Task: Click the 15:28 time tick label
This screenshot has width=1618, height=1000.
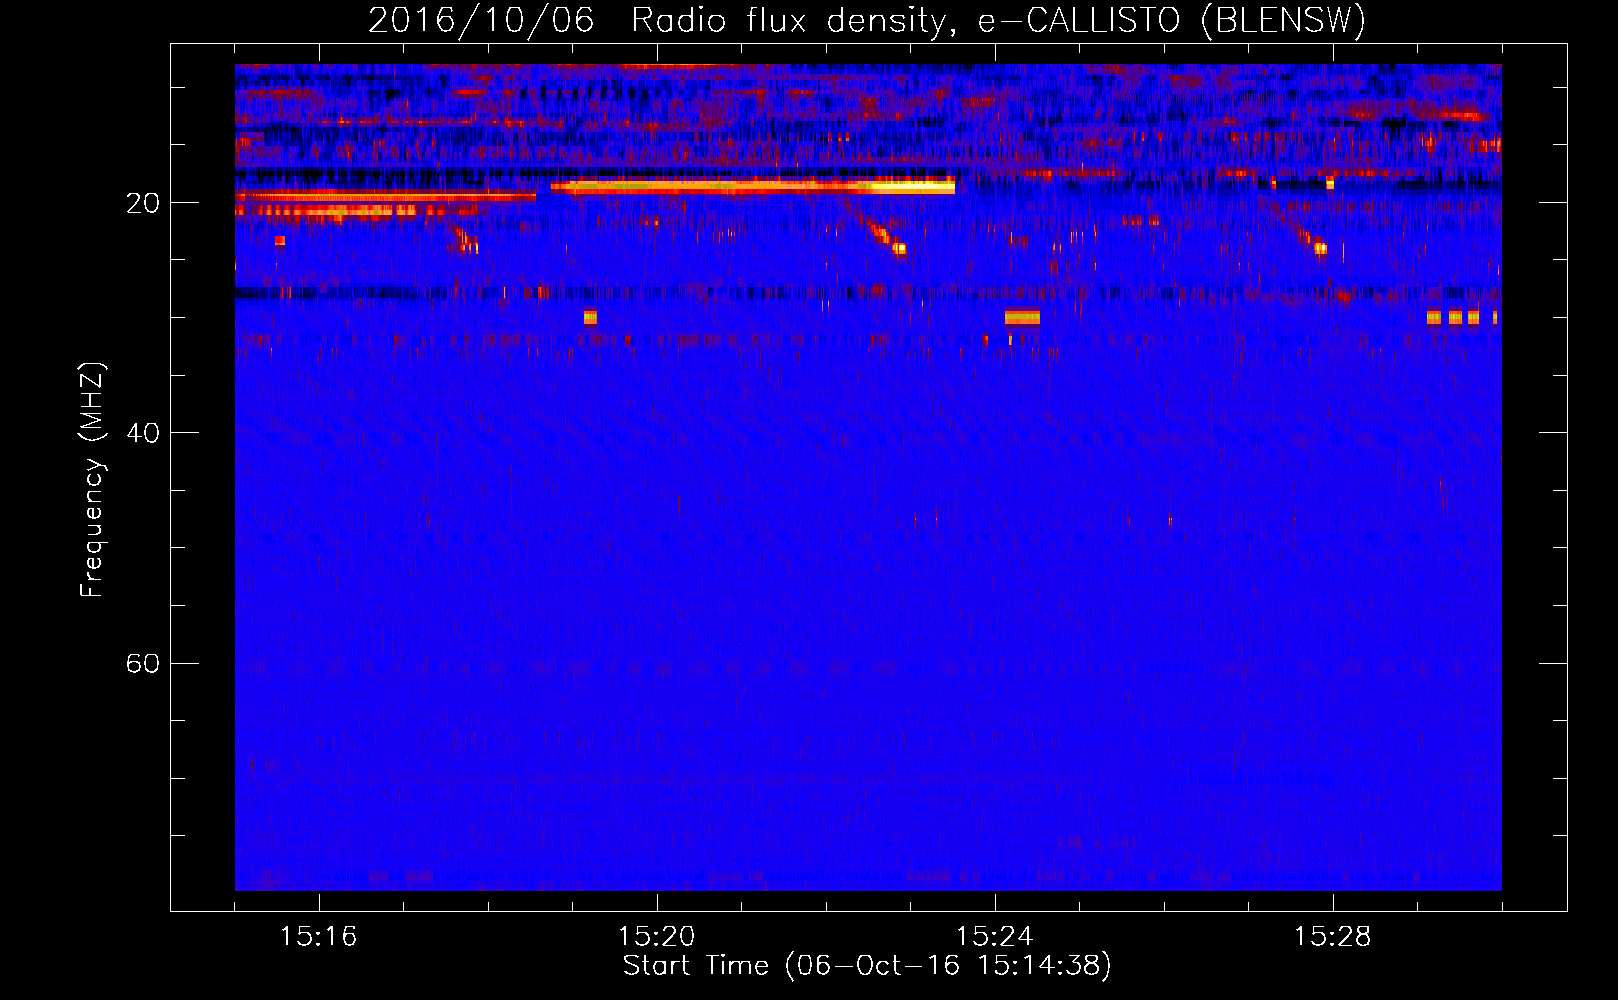Action: (1332, 937)
